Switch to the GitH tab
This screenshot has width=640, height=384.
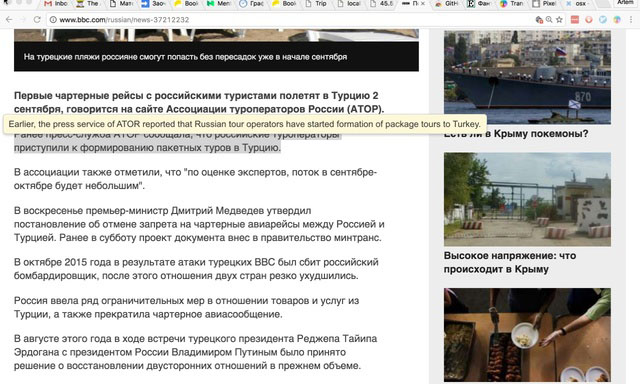tap(447, 4)
